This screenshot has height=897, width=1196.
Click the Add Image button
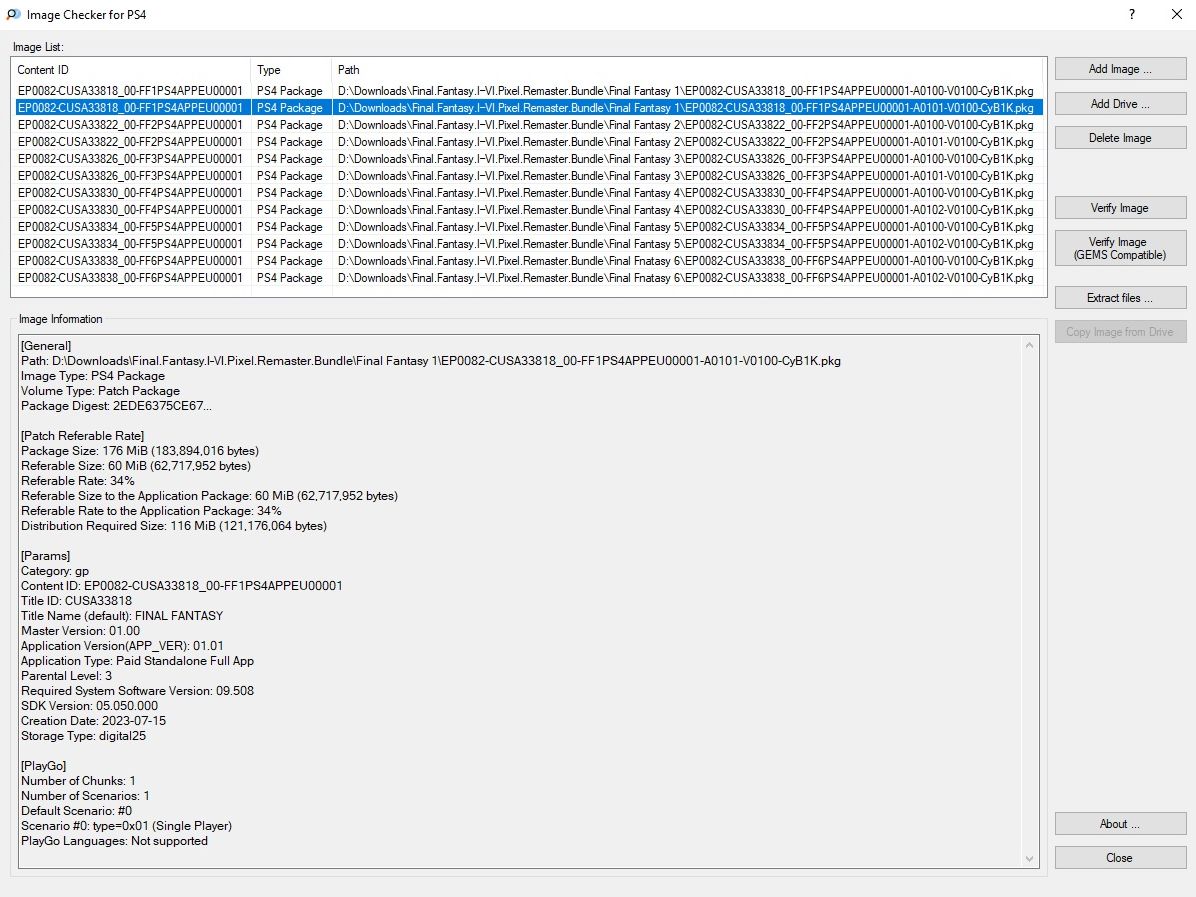pos(1120,69)
